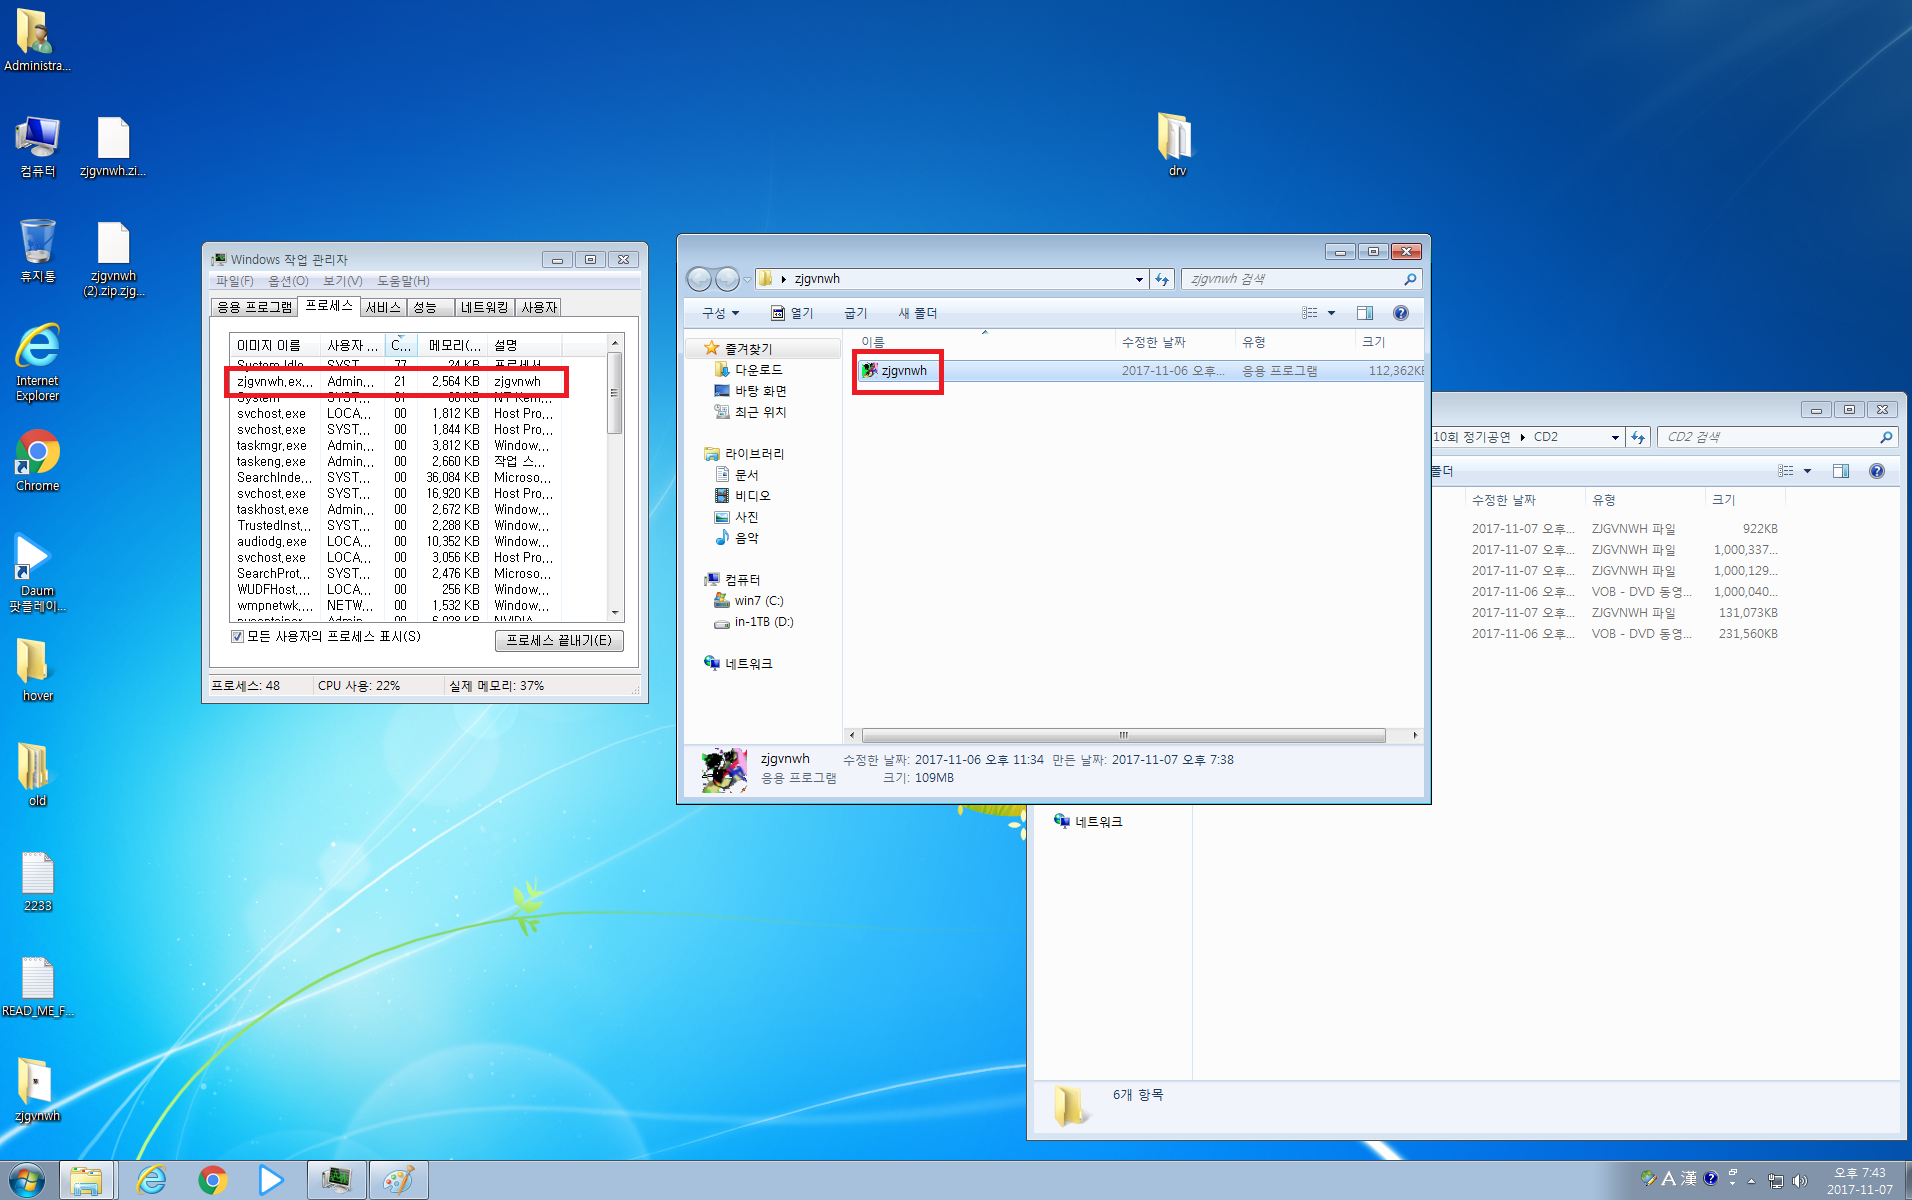Open the drv folder on desktop
The height and width of the screenshot is (1200, 1912).
(1177, 145)
